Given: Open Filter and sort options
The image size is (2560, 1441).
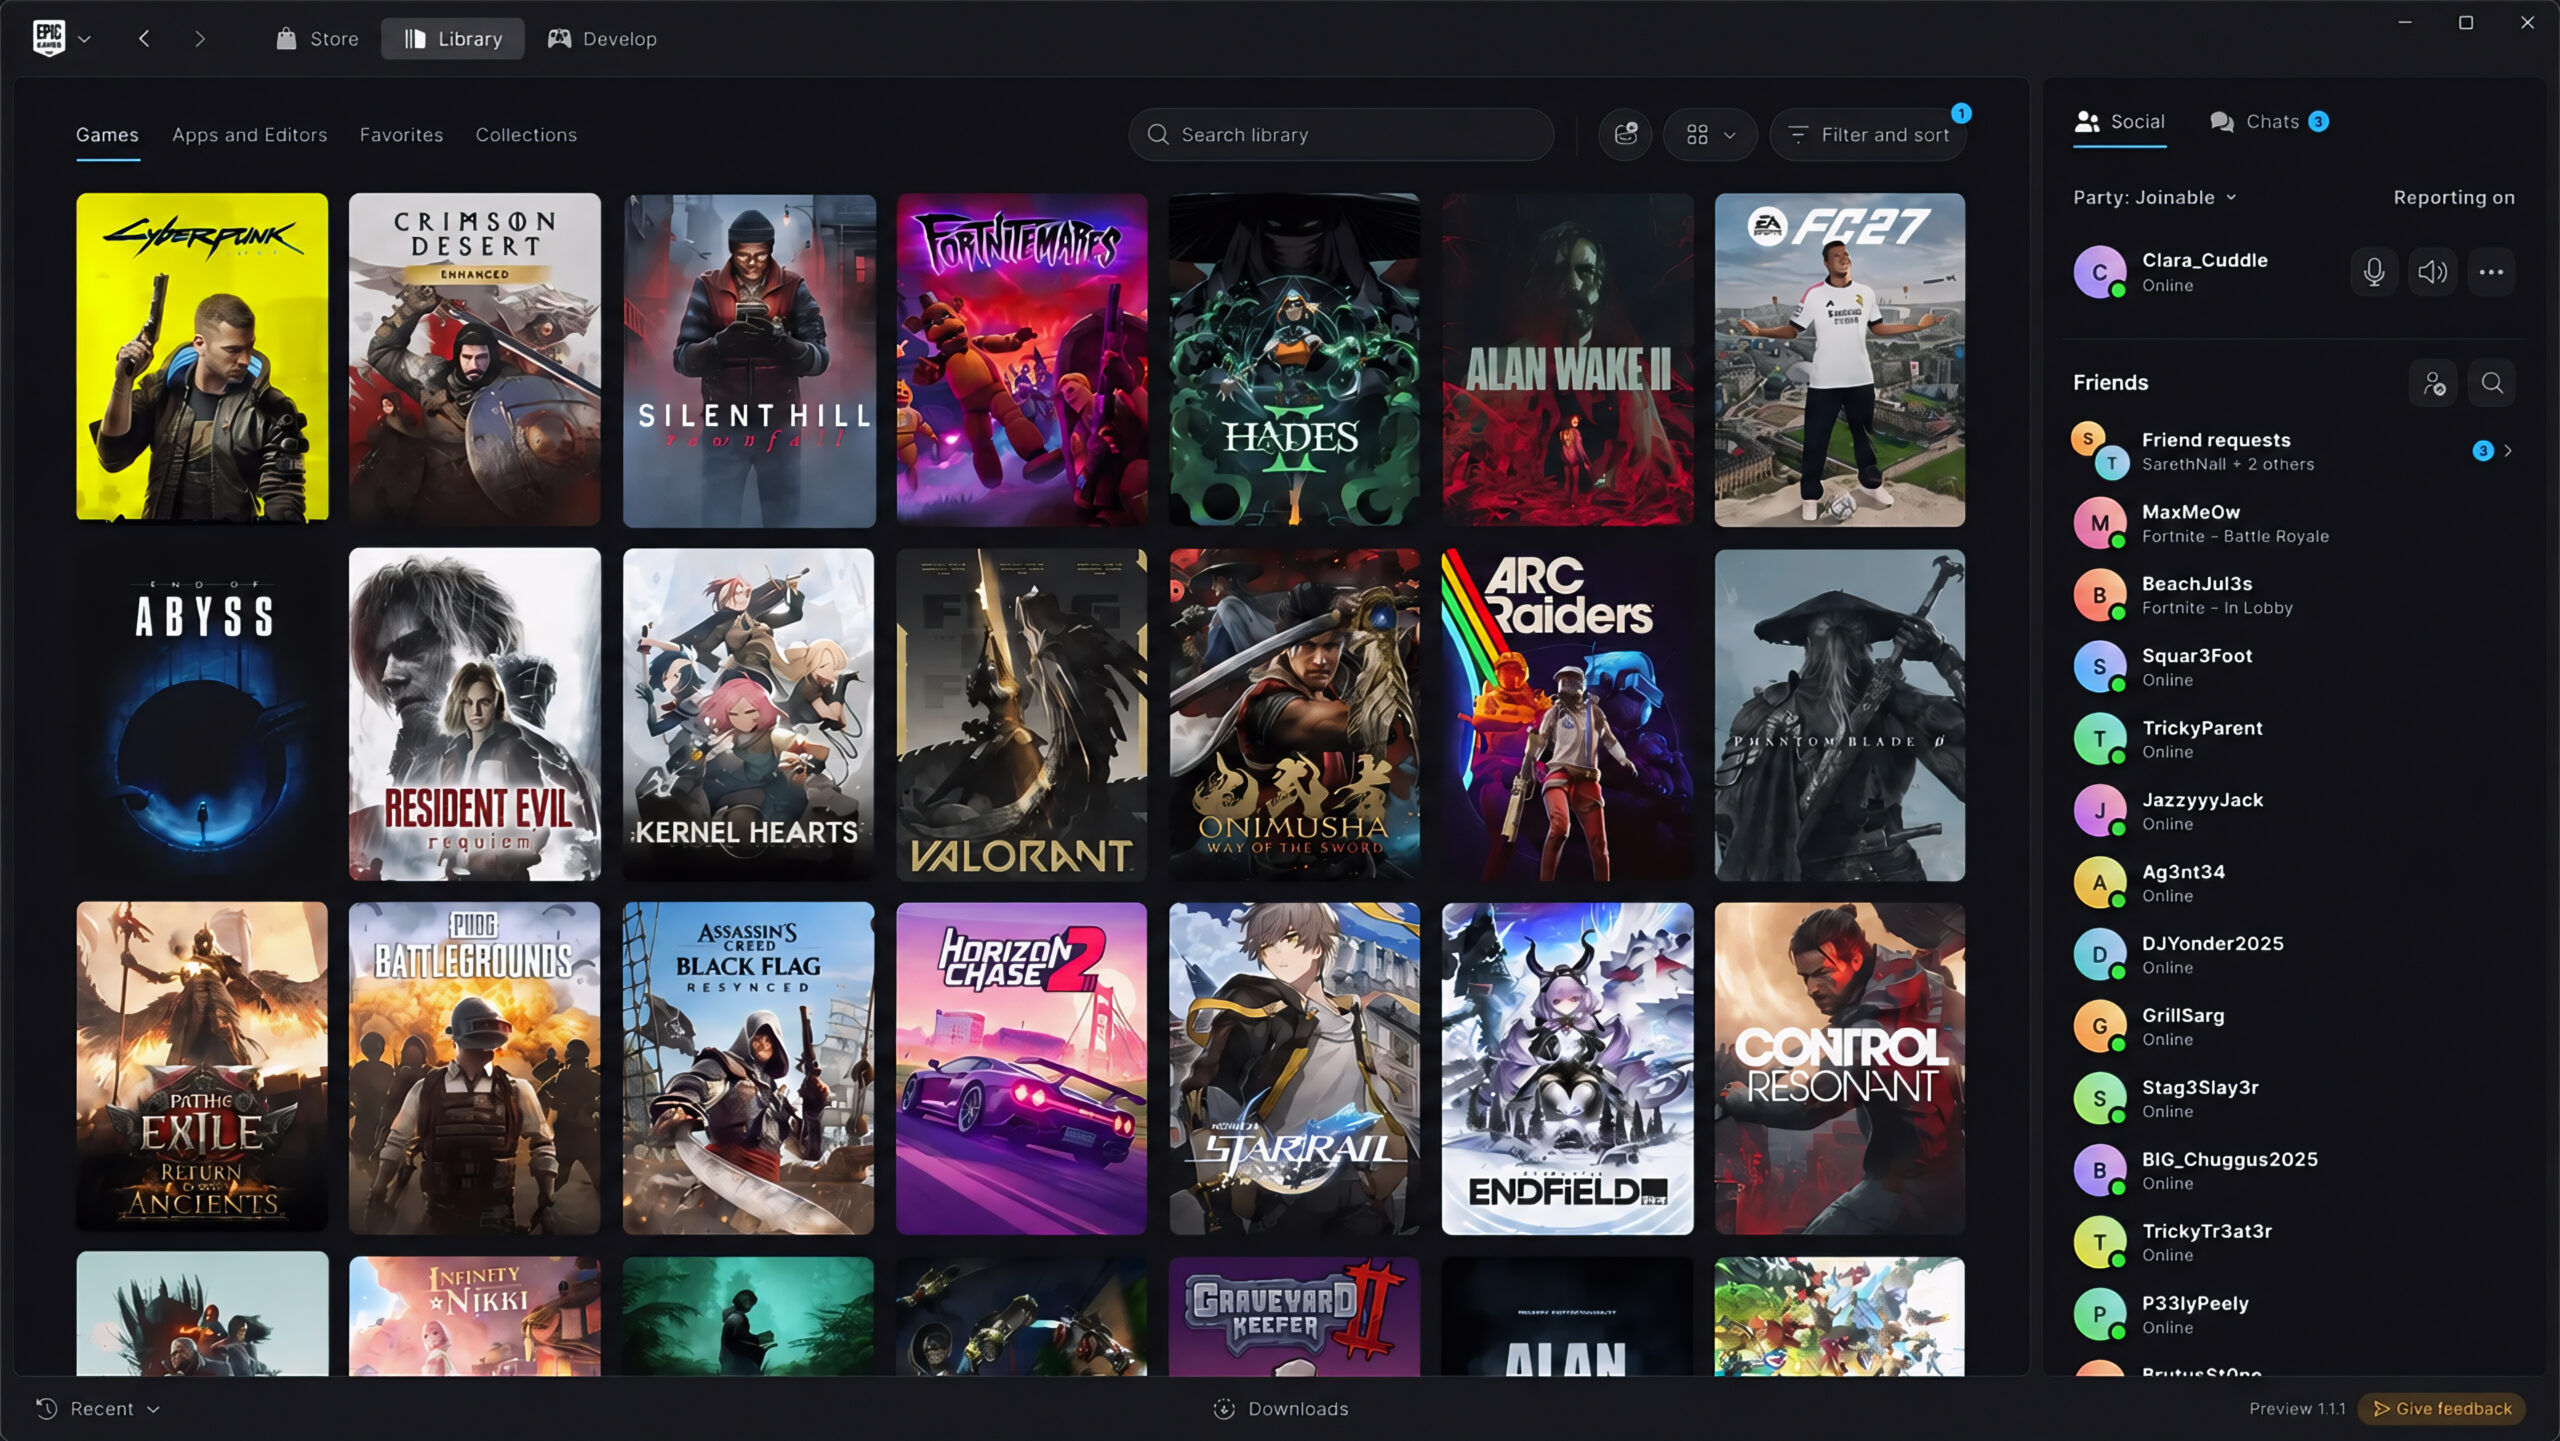Looking at the screenshot, I should [1868, 134].
